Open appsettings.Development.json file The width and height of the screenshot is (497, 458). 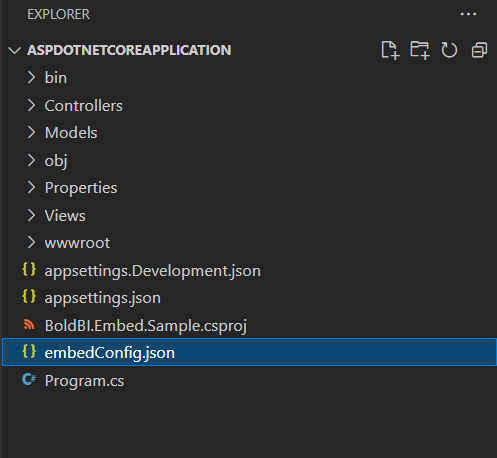(153, 271)
